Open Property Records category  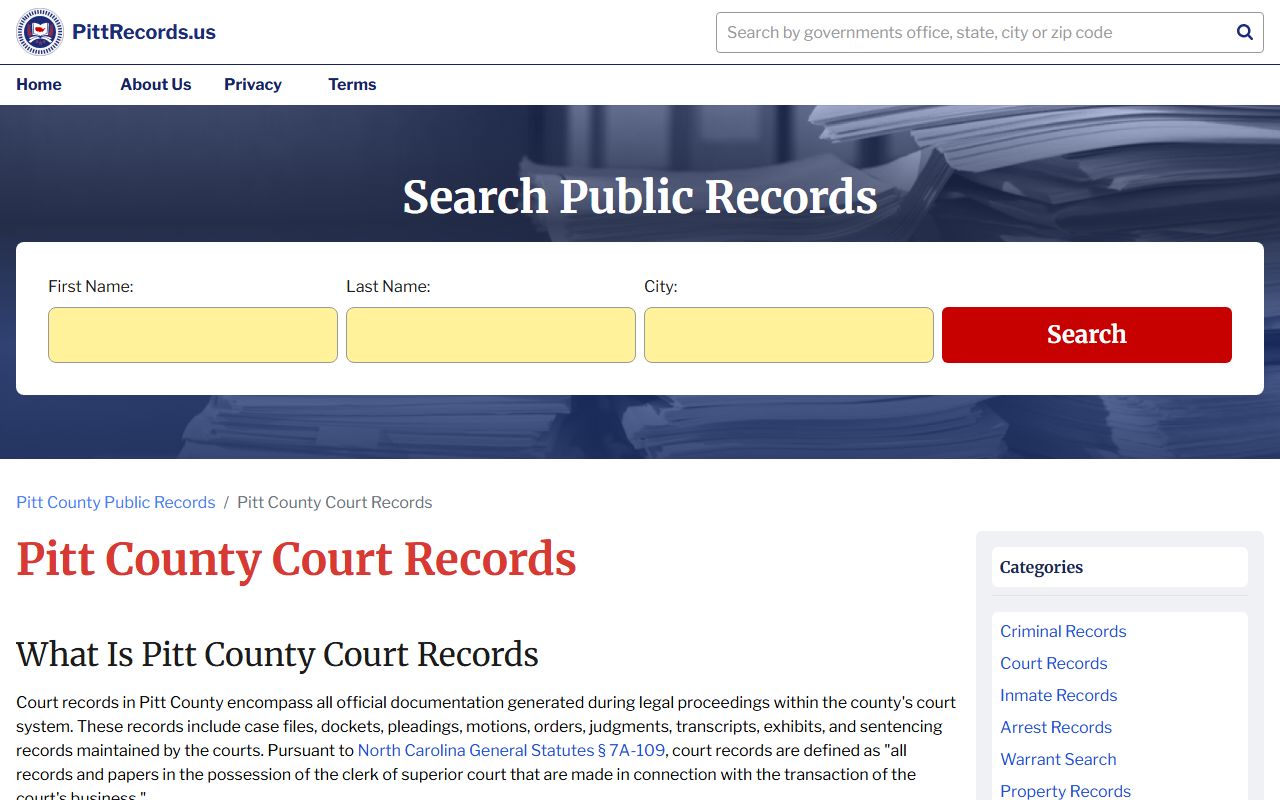[x=1065, y=791]
